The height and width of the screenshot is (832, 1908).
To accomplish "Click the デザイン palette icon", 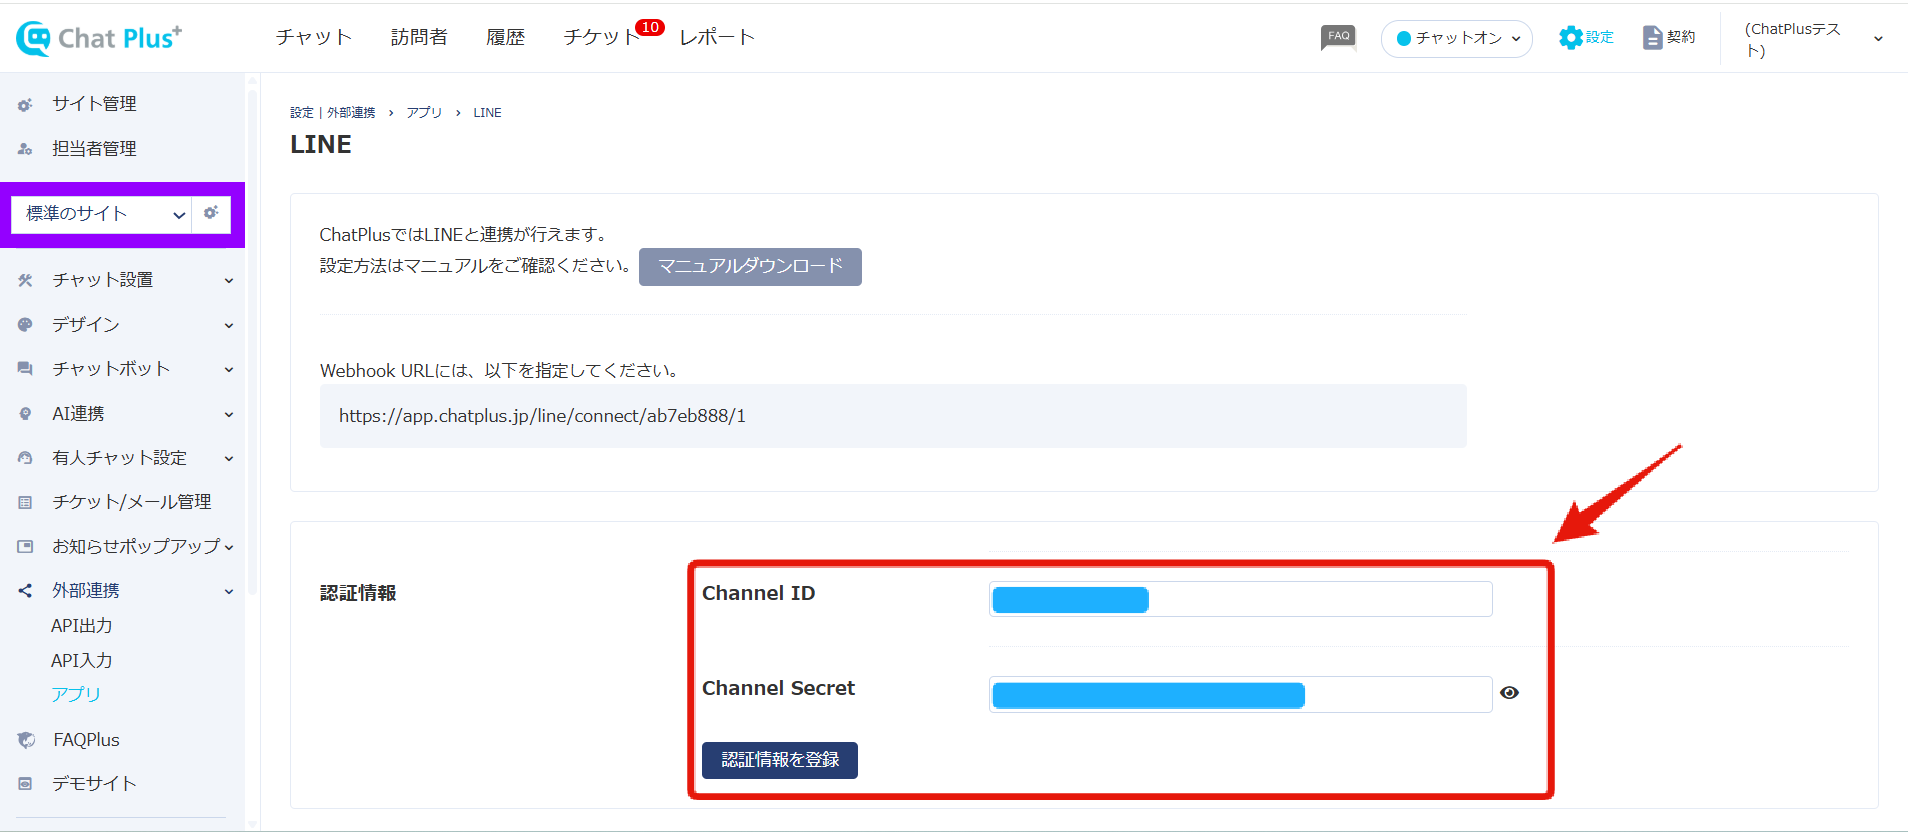I will [25, 325].
